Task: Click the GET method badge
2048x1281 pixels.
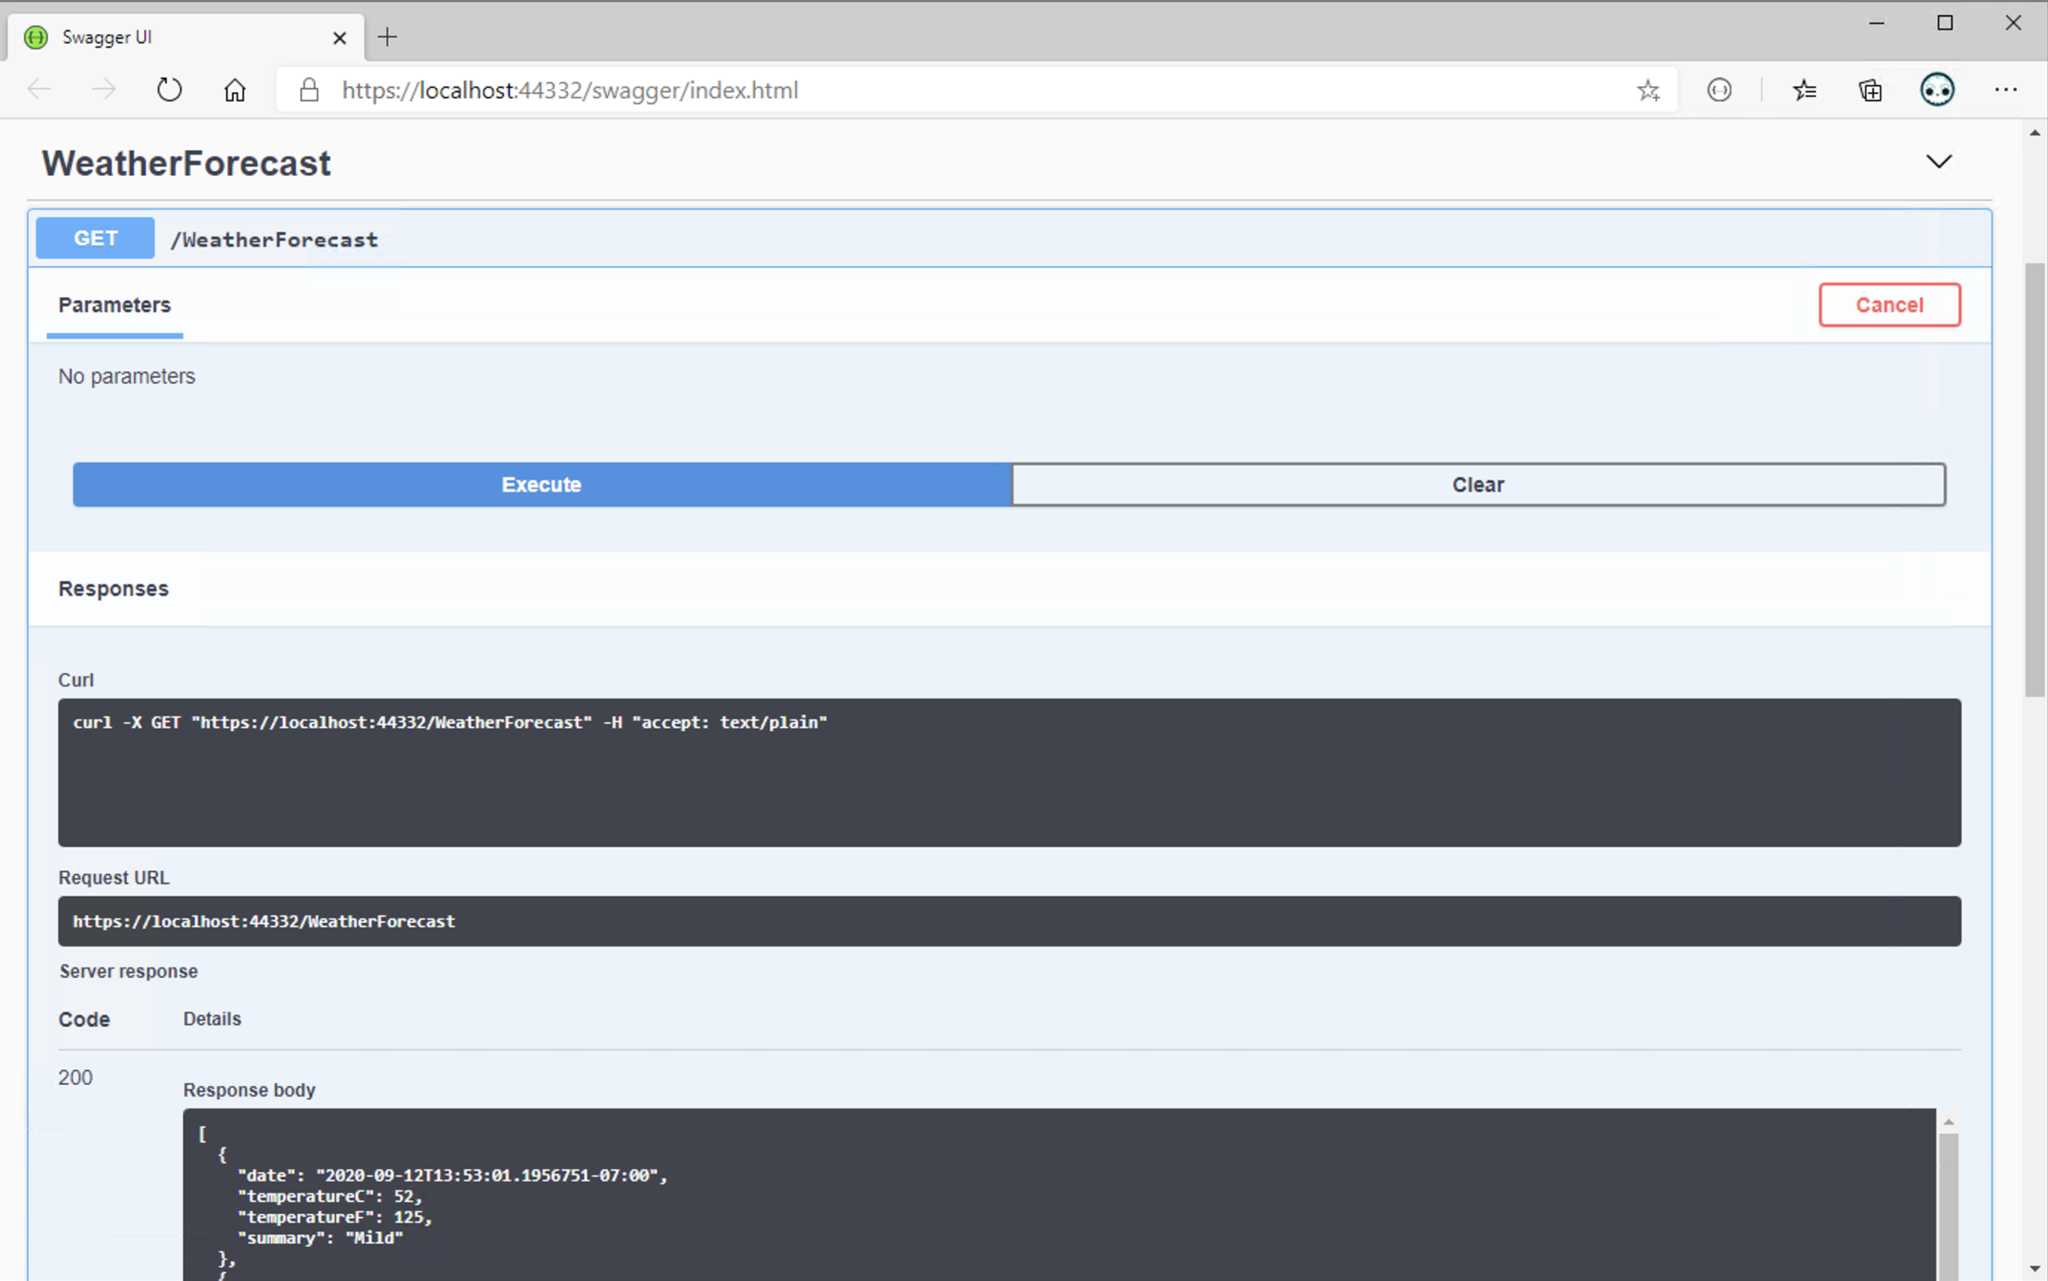Action: click(x=95, y=238)
